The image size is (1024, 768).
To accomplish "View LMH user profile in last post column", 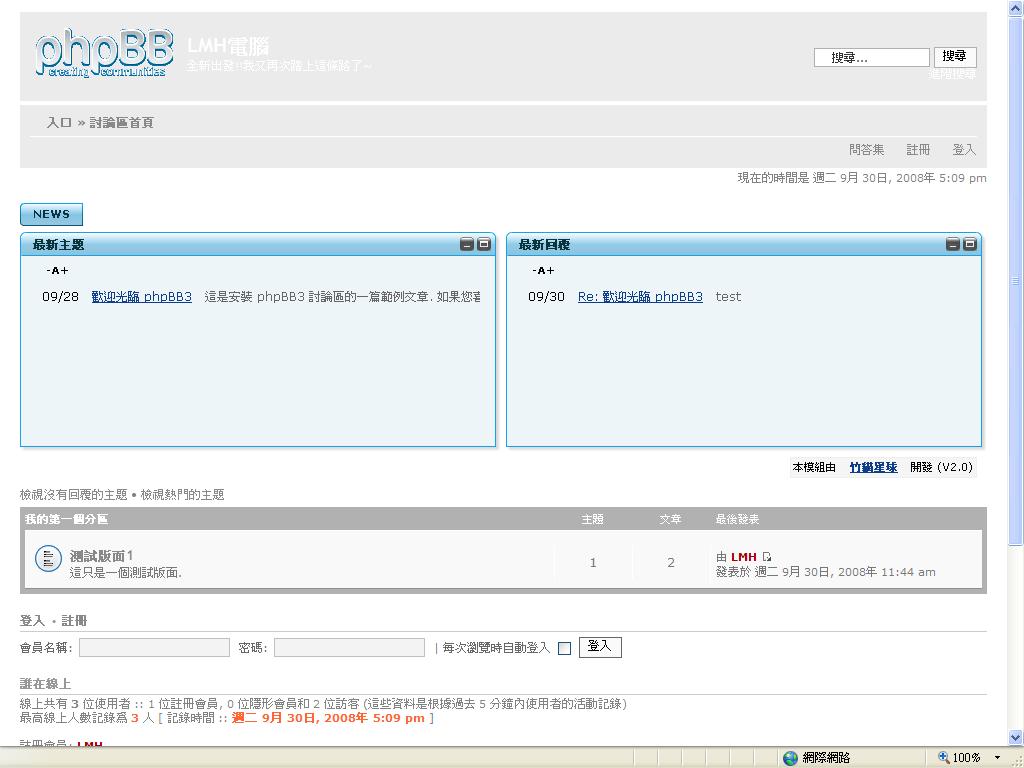I will pyautogui.click(x=743, y=557).
